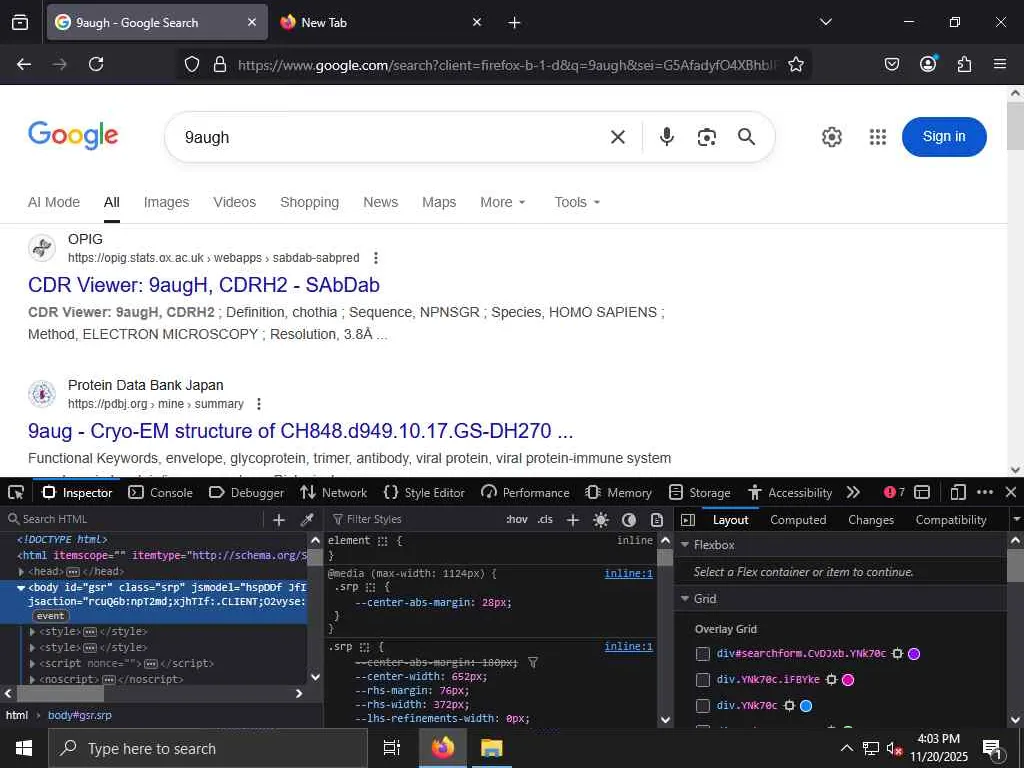Switch to the Computed sidebar tab

[798, 520]
